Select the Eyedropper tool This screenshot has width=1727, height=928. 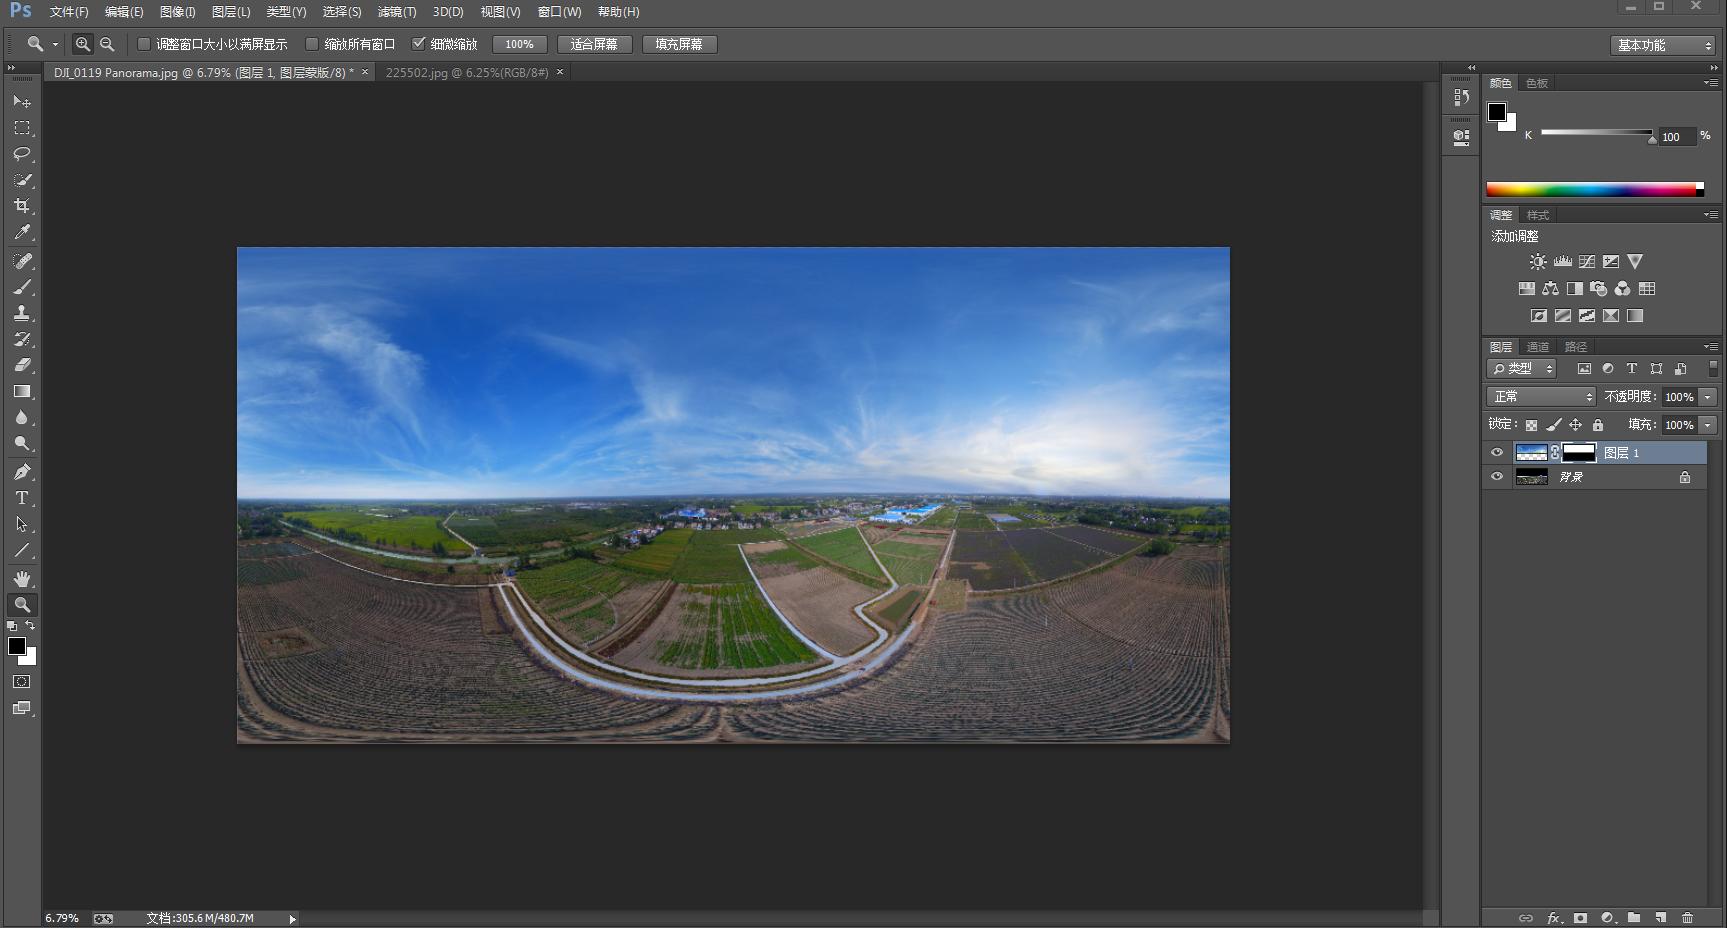click(22, 232)
